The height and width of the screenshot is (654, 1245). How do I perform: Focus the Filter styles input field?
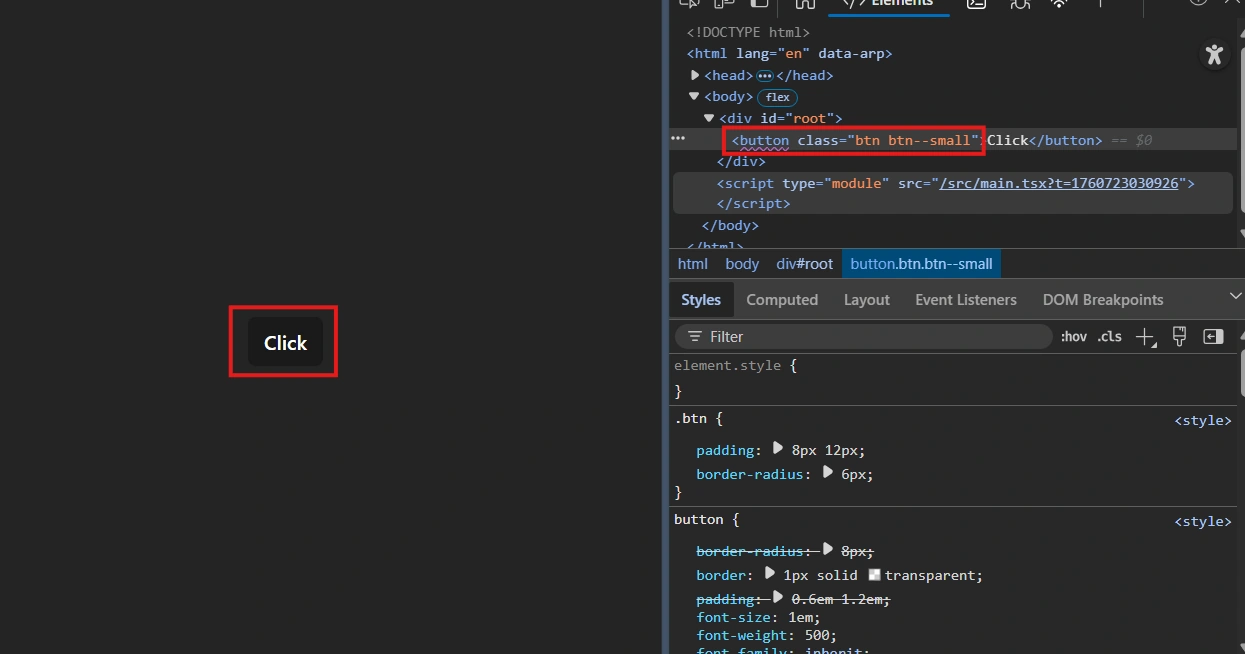(x=864, y=337)
